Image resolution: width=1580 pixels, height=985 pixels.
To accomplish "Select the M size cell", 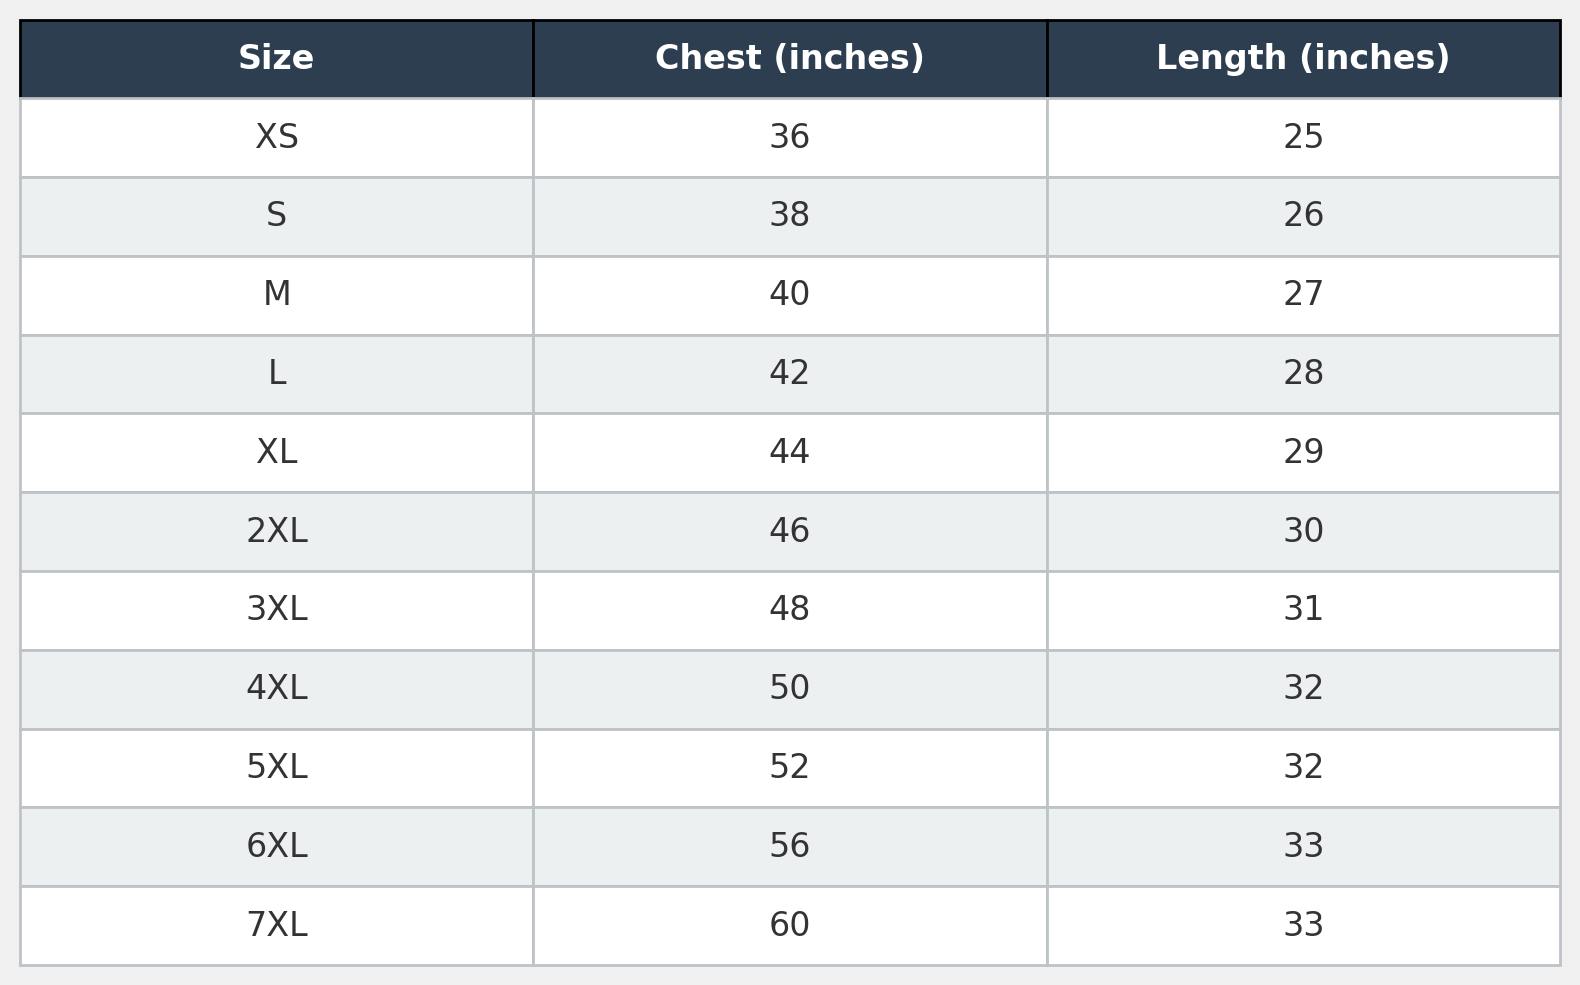I will (276, 295).
